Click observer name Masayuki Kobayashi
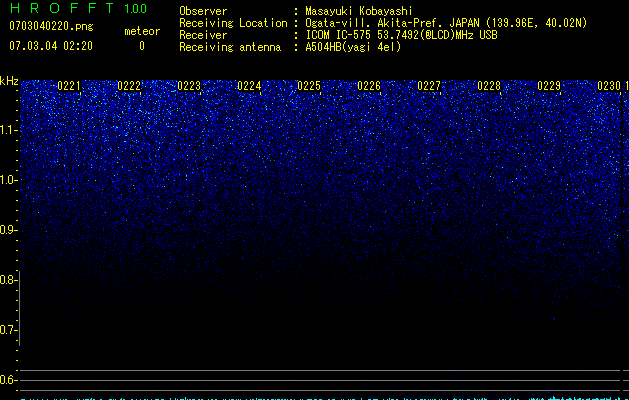Image resolution: width=629 pixels, height=400 pixels. click(x=359, y=11)
